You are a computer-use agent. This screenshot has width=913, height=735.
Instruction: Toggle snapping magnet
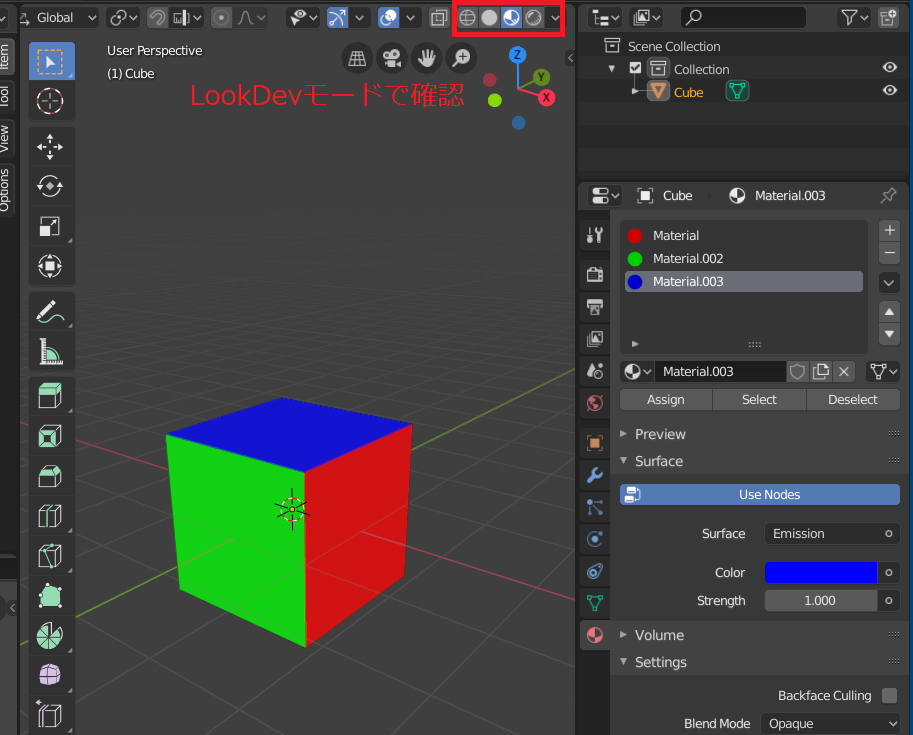[157, 18]
